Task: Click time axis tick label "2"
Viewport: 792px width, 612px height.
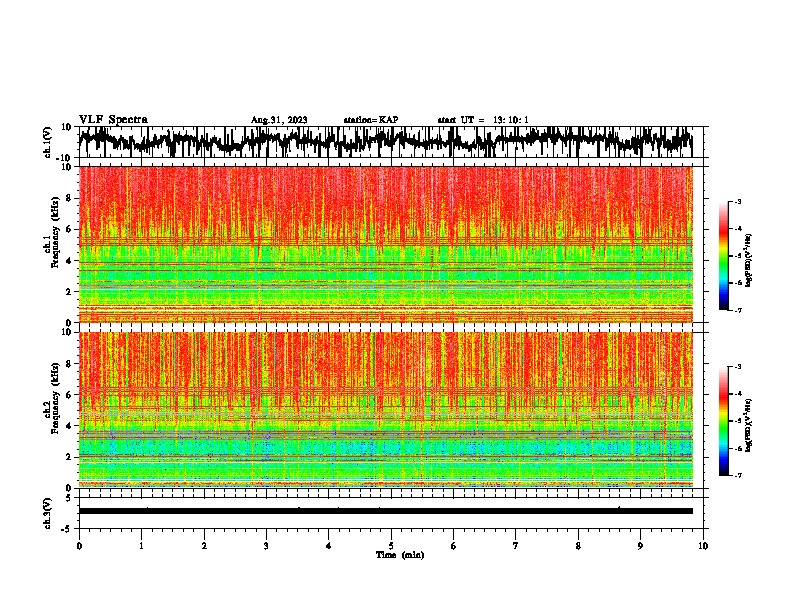Action: click(204, 546)
